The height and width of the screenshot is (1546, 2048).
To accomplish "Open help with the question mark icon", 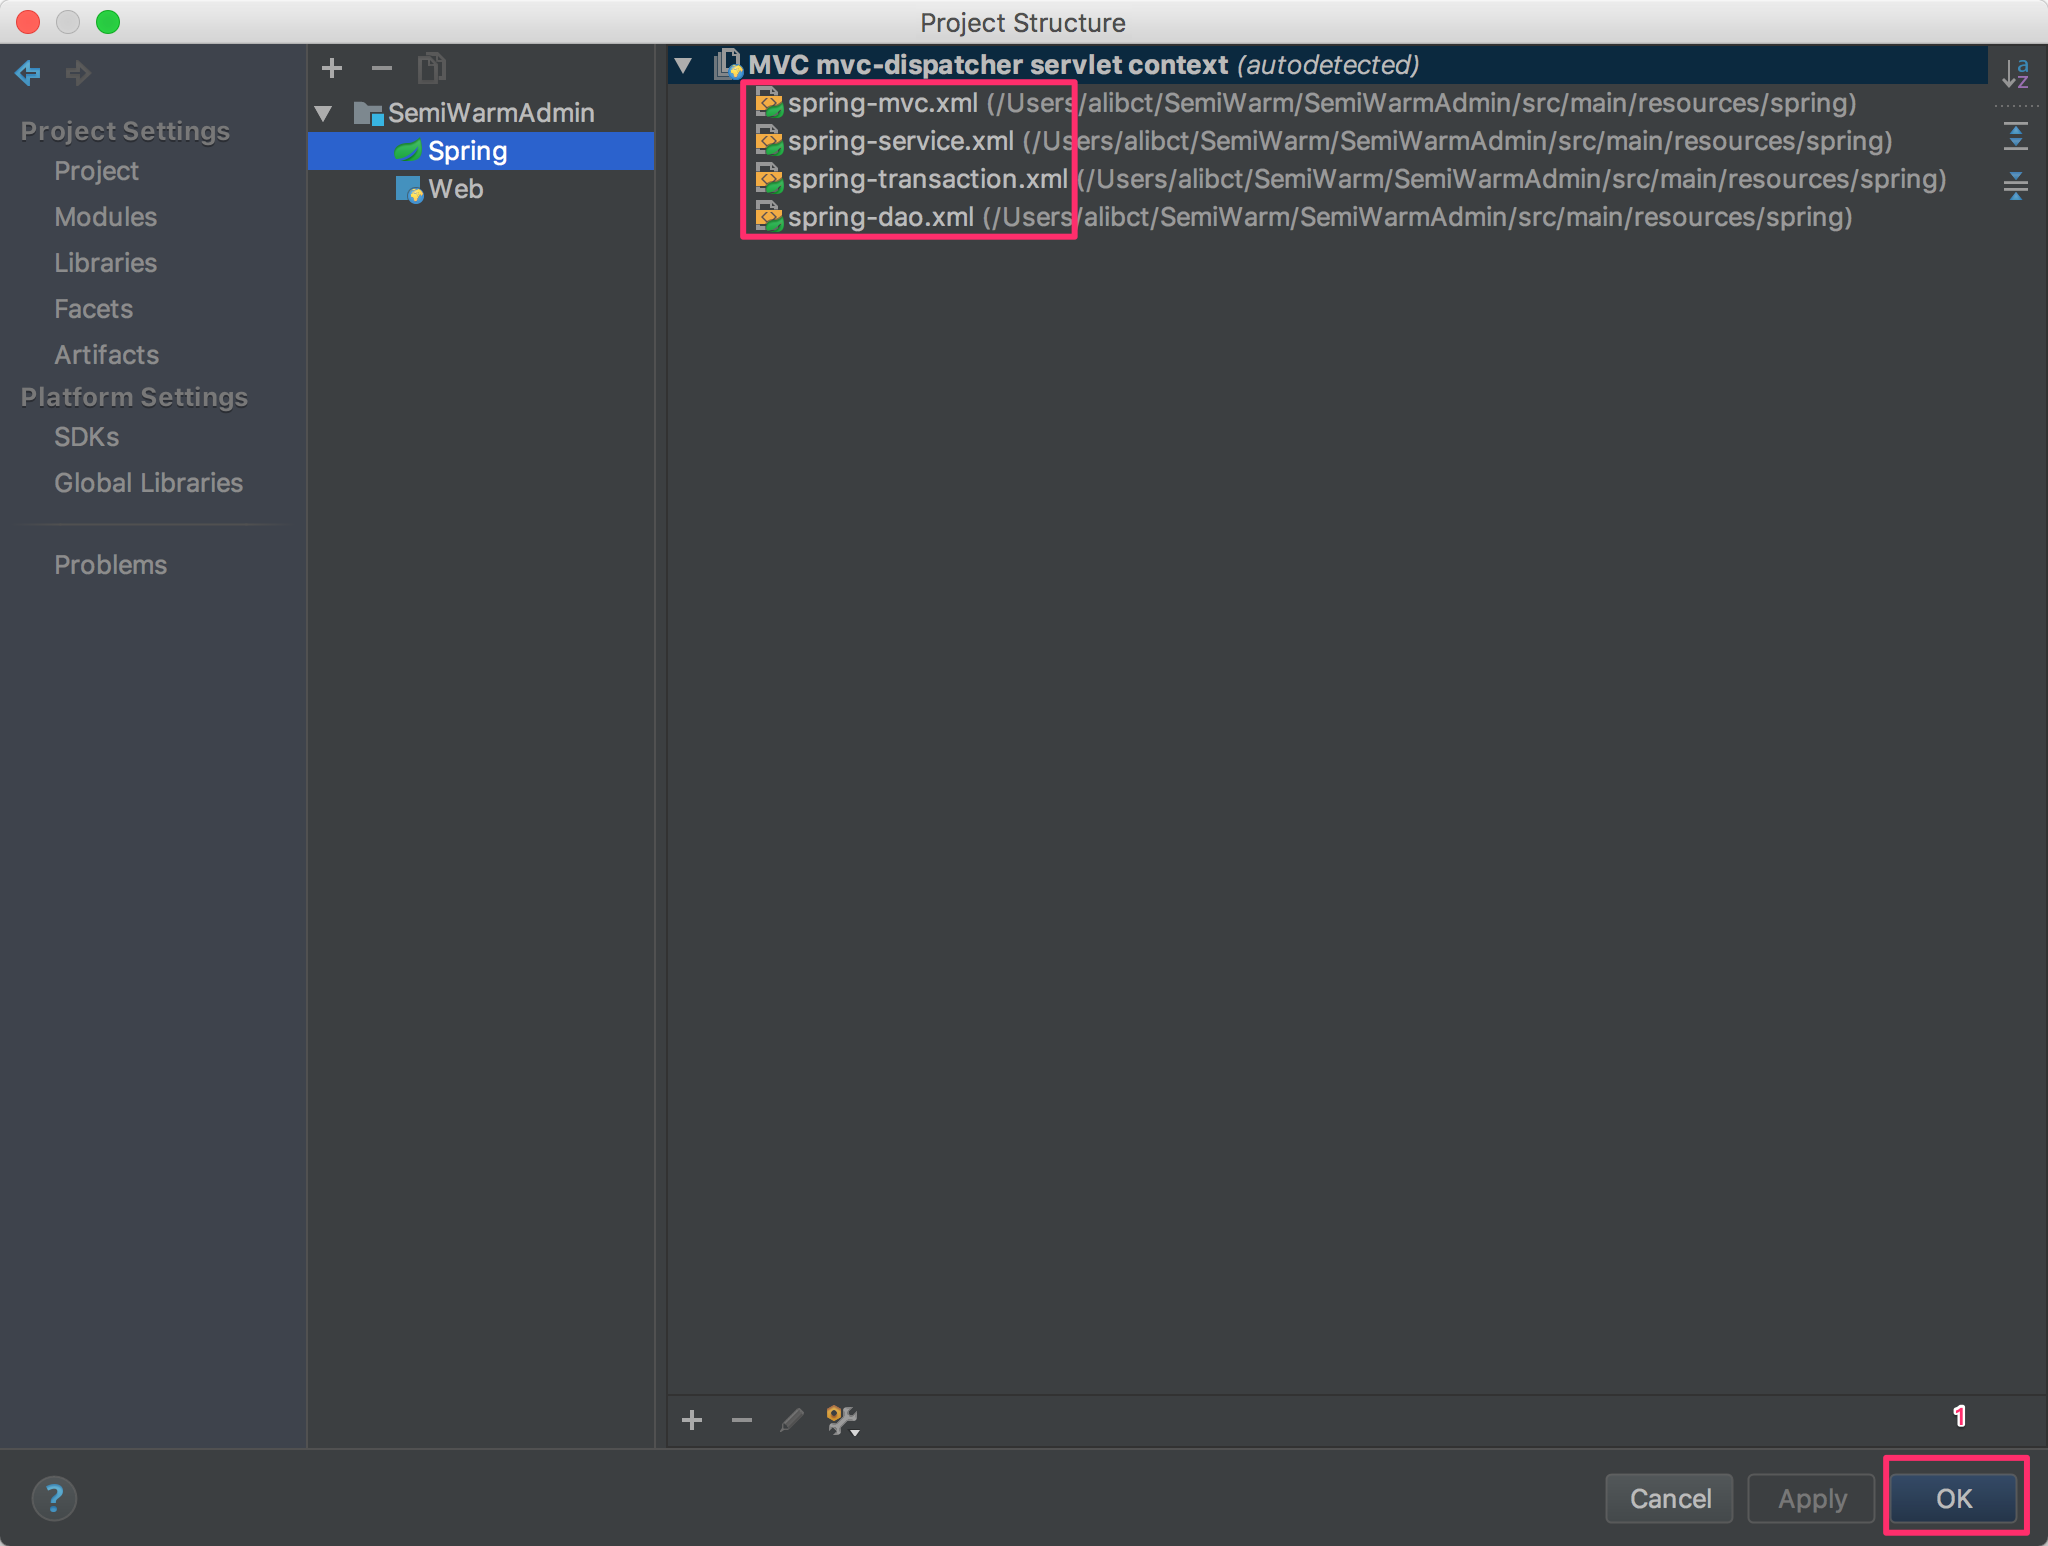I will click(x=54, y=1498).
